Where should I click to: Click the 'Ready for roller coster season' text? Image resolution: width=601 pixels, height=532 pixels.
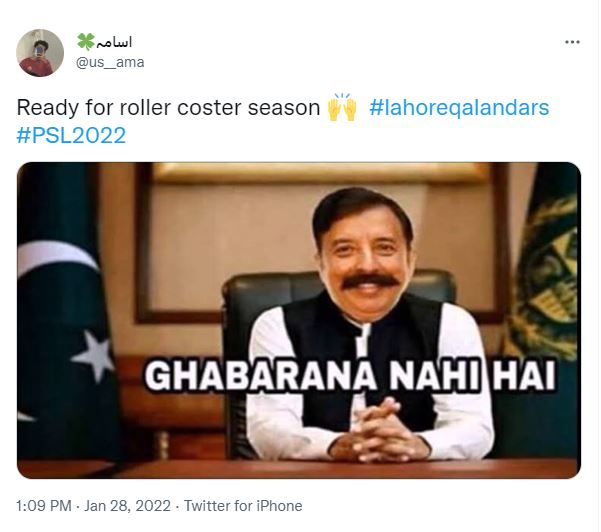pos(168,107)
